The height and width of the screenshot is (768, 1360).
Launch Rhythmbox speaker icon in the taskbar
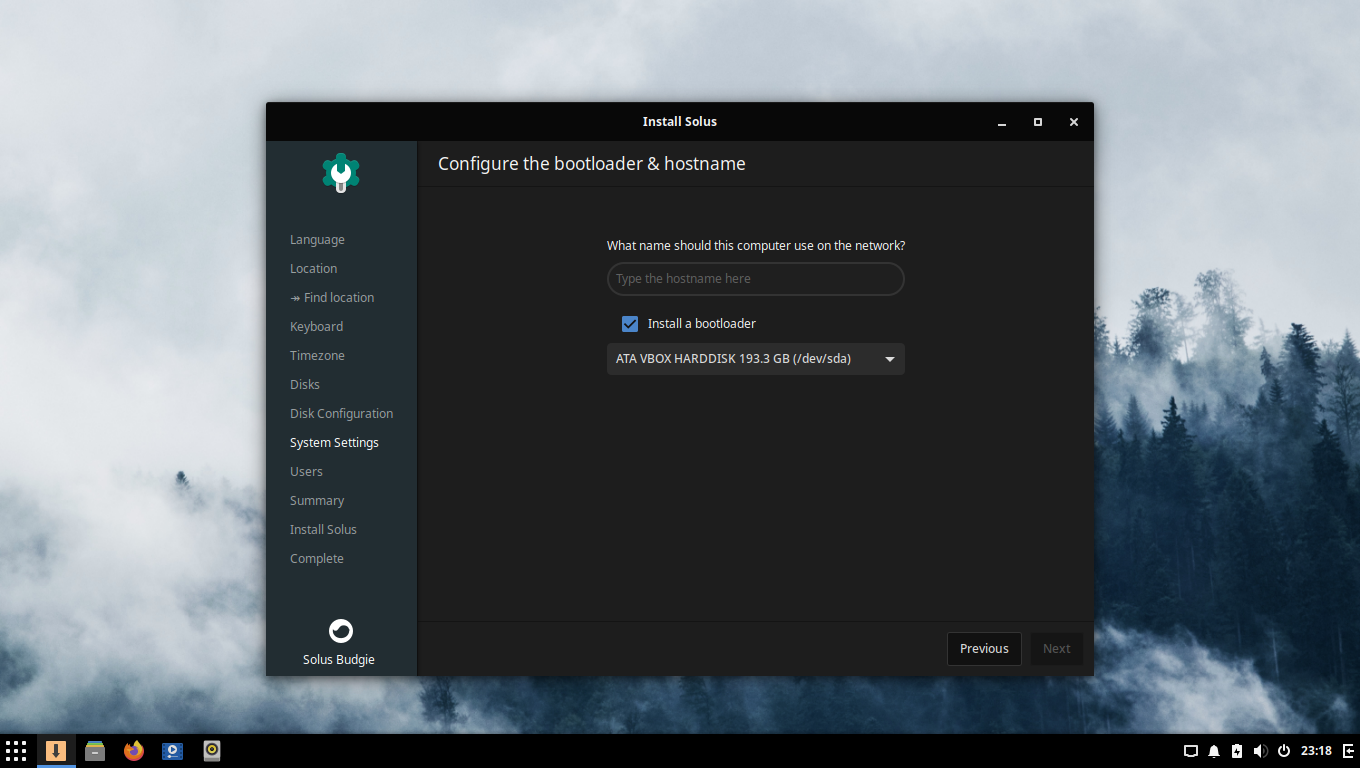[x=212, y=751]
